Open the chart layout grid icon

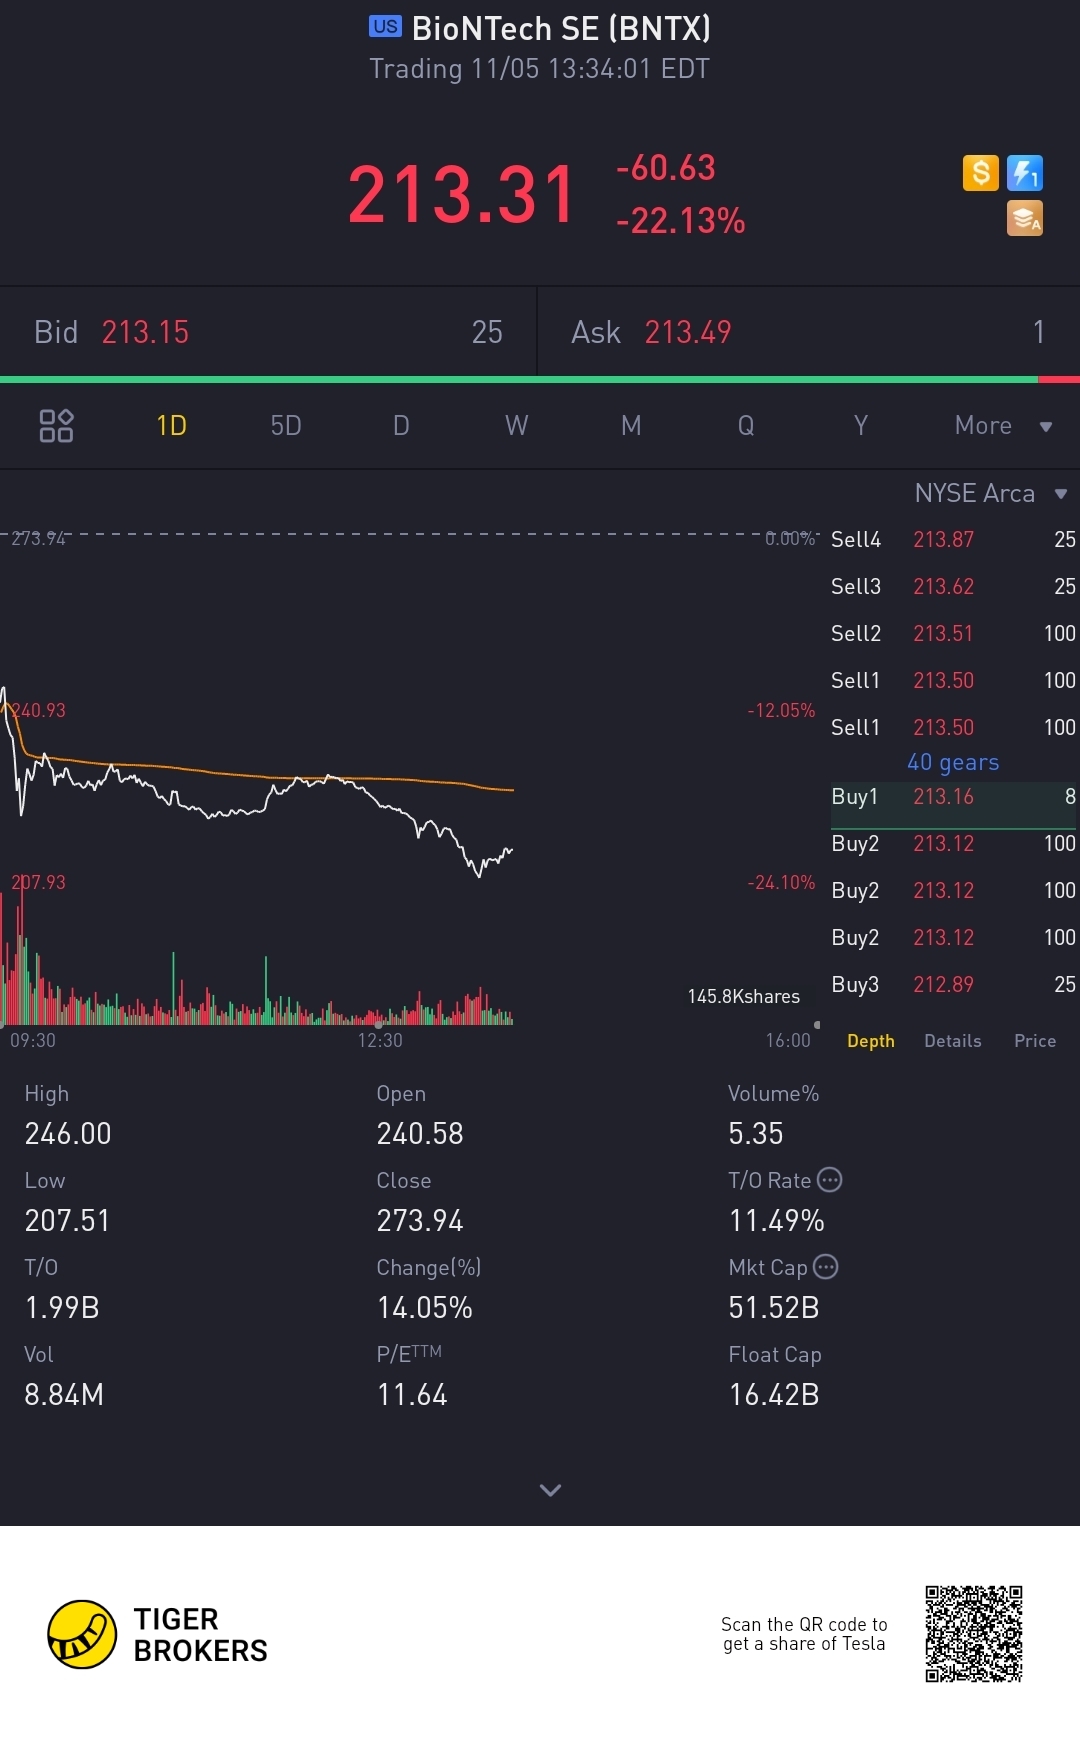[x=56, y=425]
